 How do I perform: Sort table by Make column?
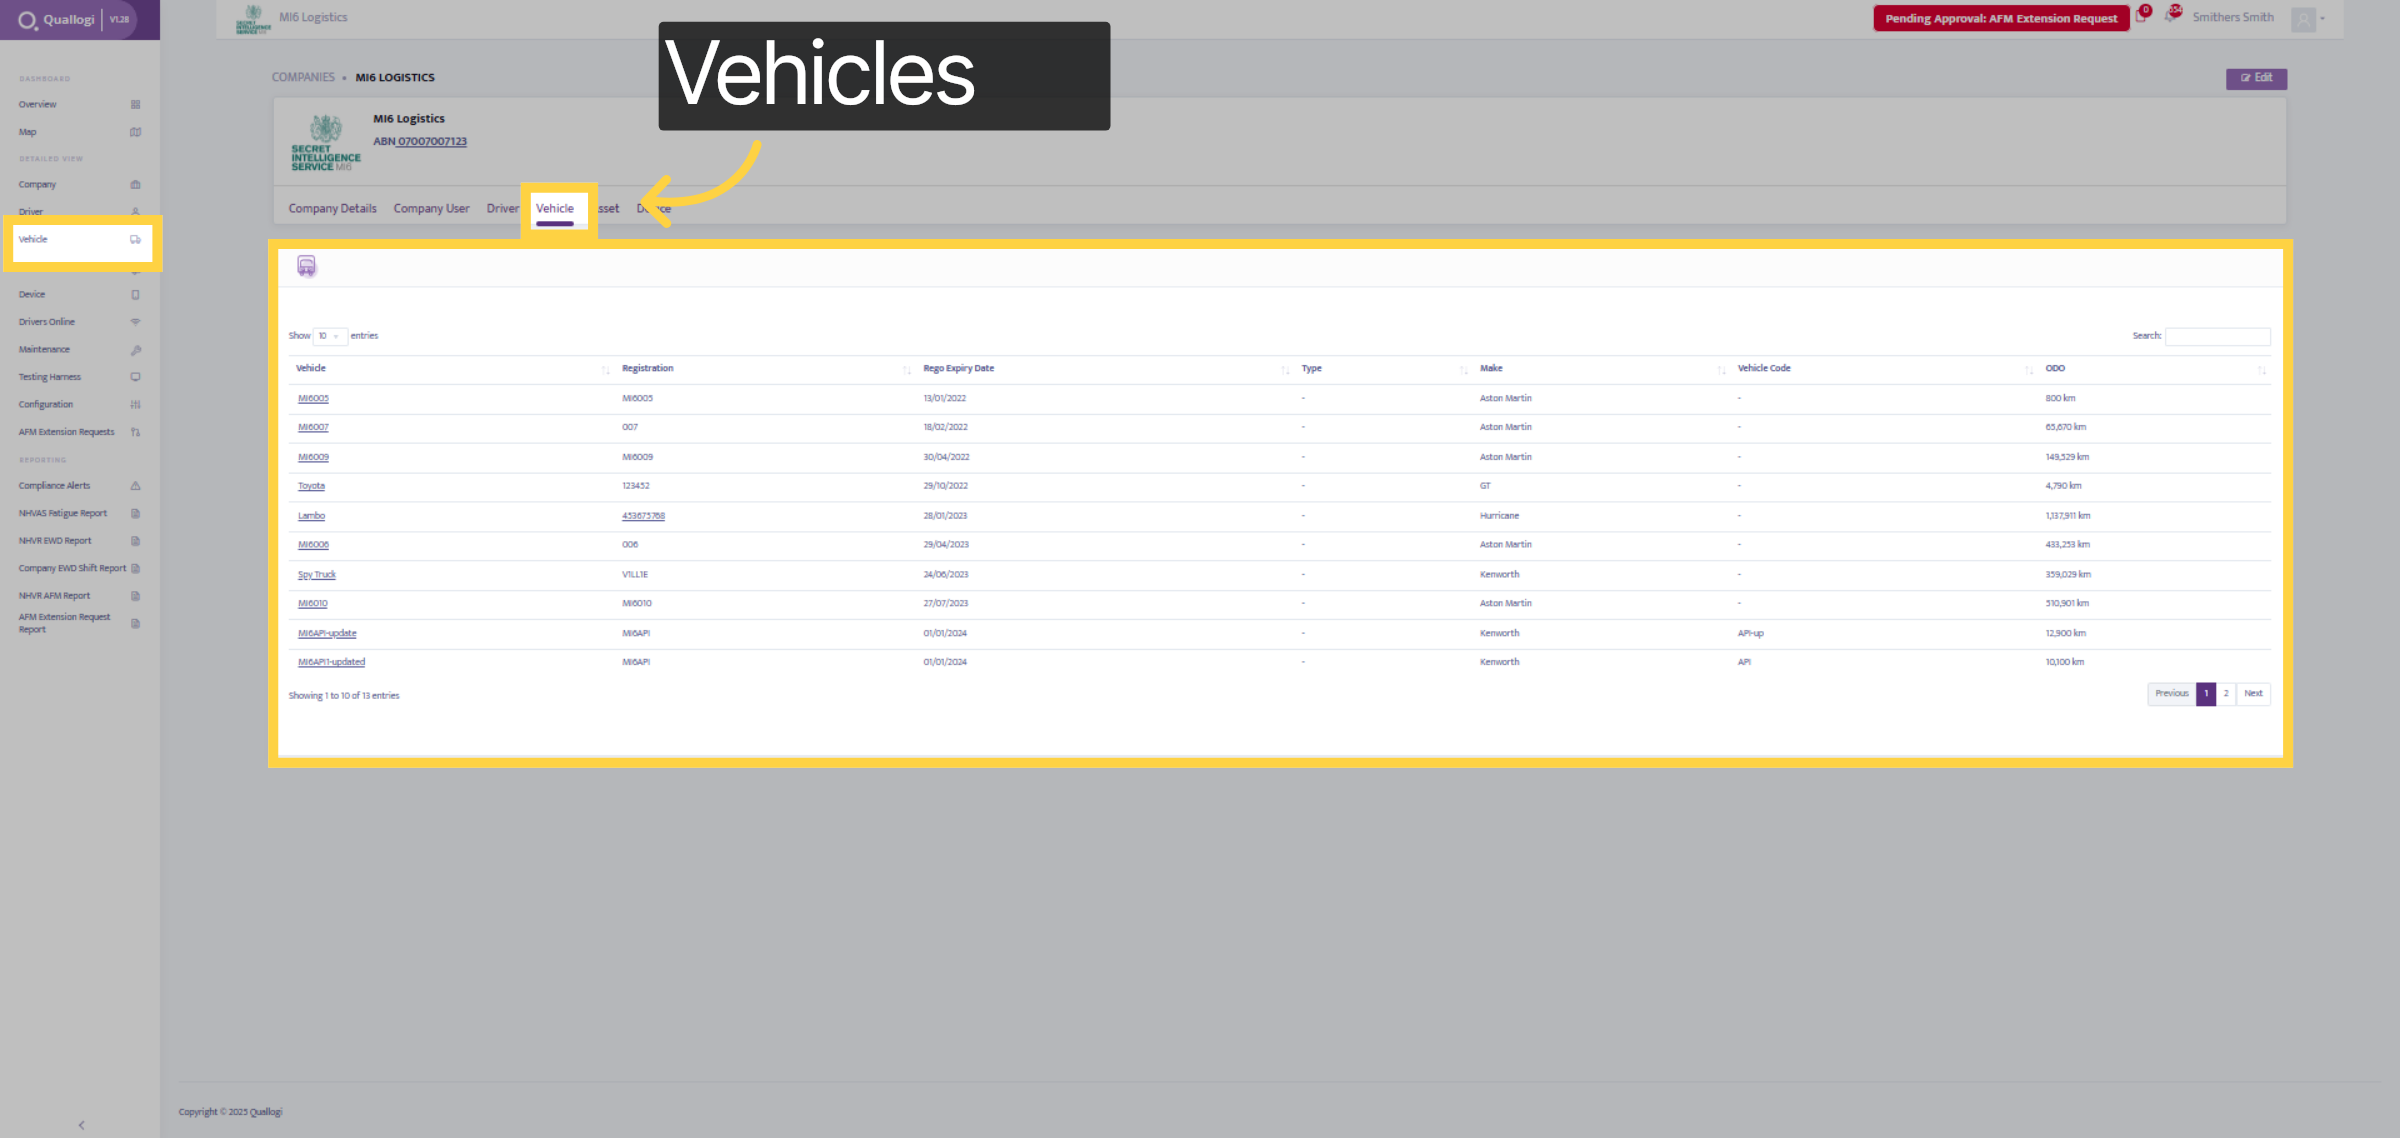1602,369
